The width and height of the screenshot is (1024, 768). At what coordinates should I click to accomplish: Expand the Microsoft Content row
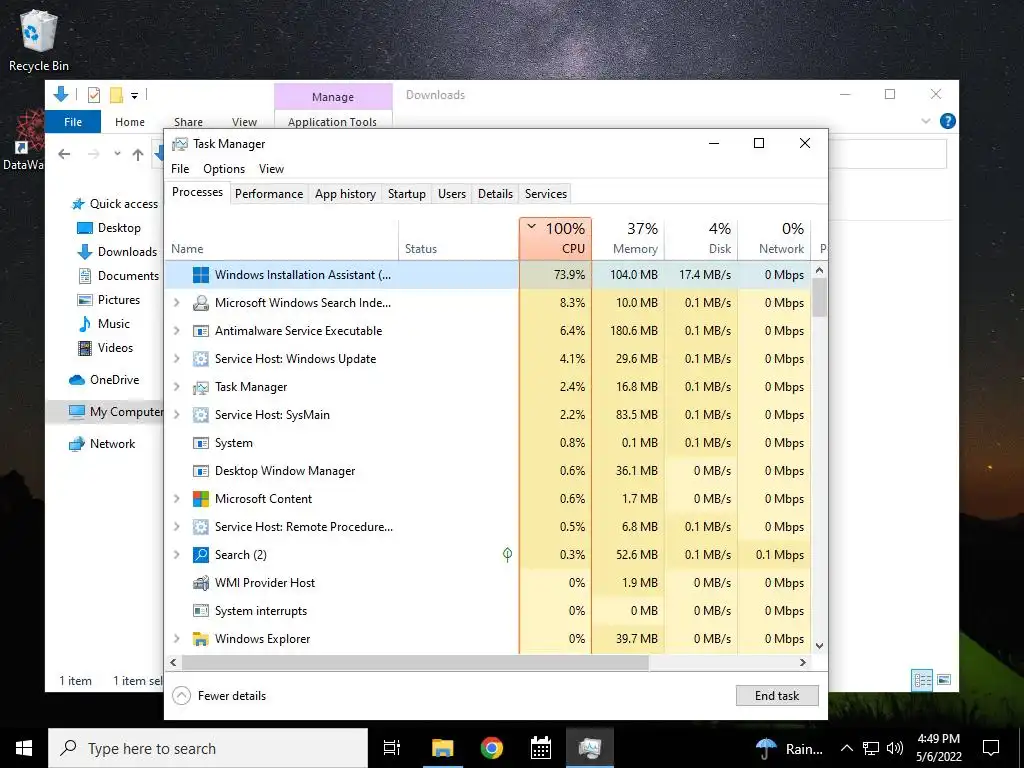176,499
